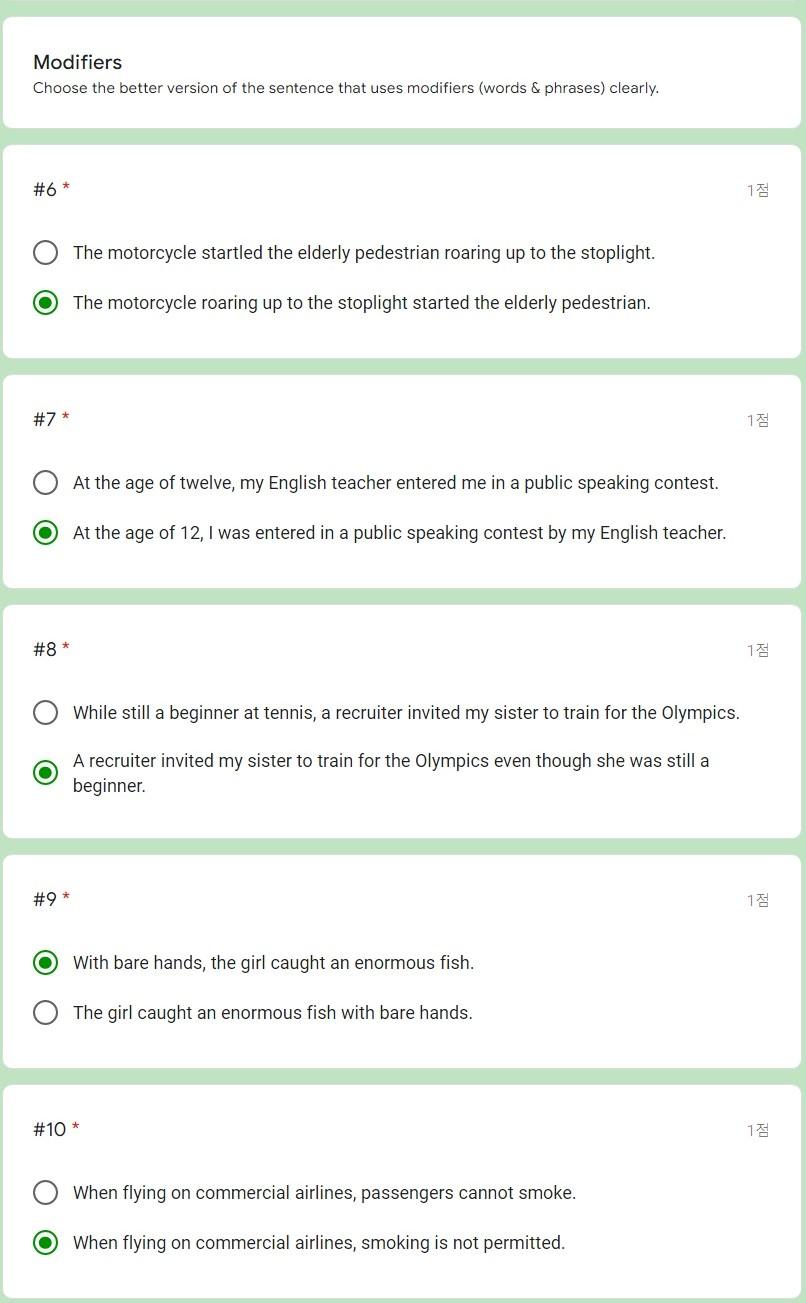Choose the recruiter invited my sister answer in #8
Viewport: 806px width, 1303px height.
pyautogui.click(x=45, y=772)
